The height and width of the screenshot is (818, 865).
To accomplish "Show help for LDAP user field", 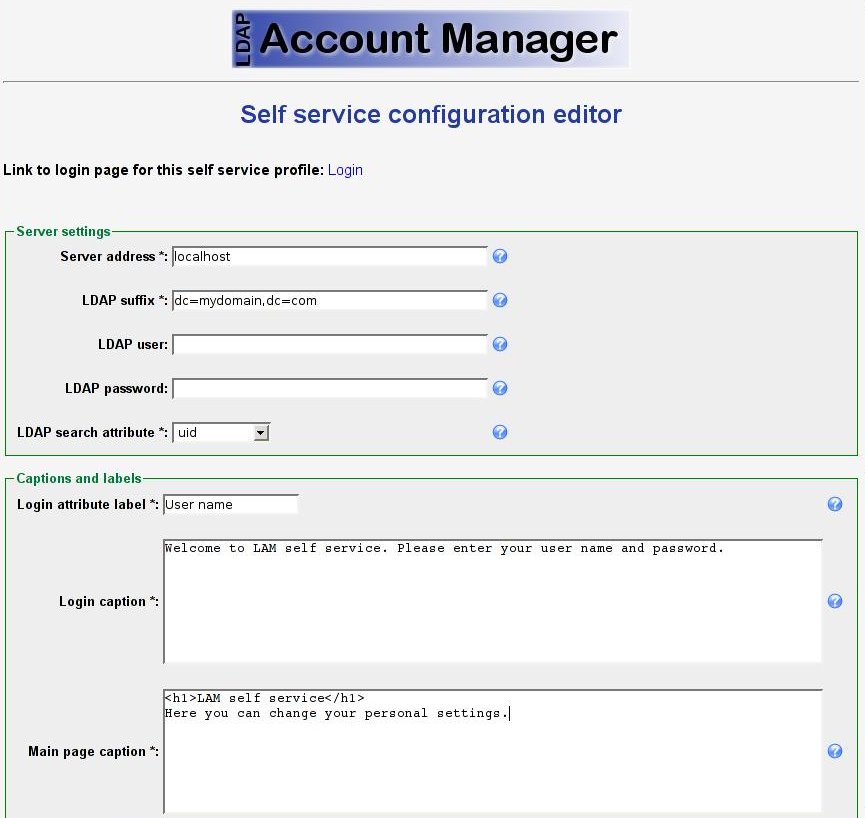I will pos(500,345).
